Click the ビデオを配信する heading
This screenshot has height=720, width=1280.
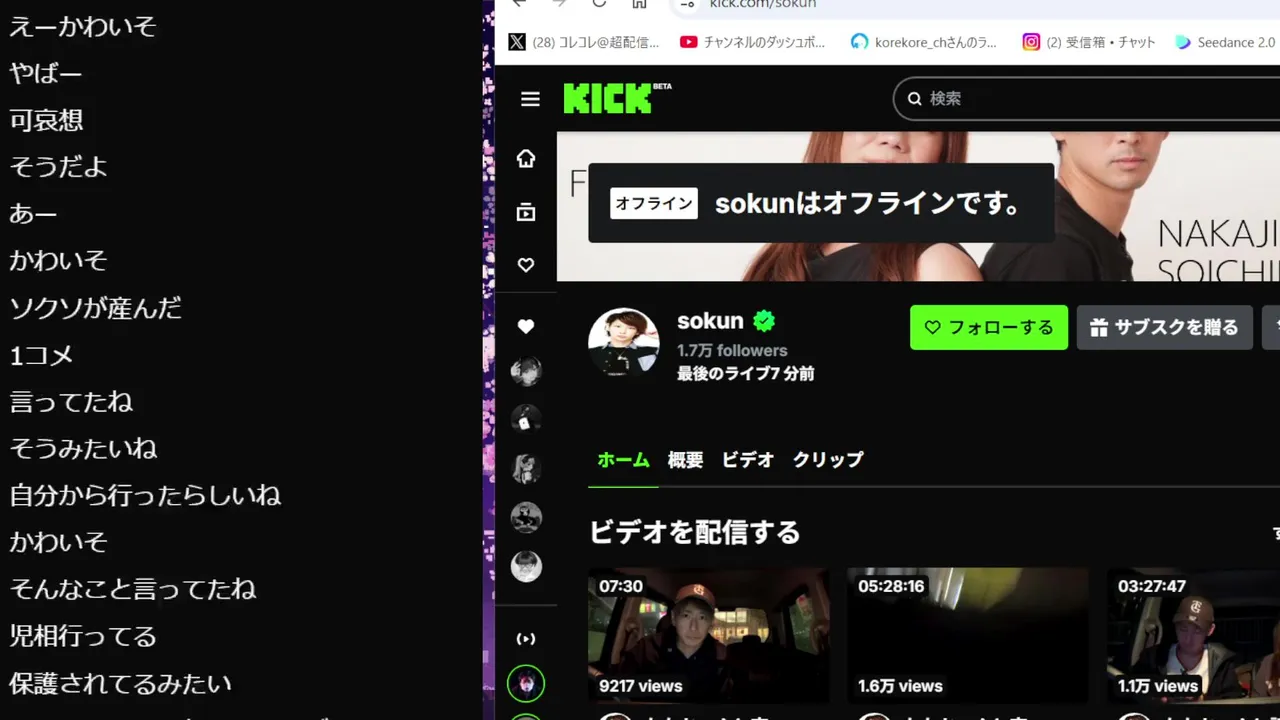[x=694, y=532]
